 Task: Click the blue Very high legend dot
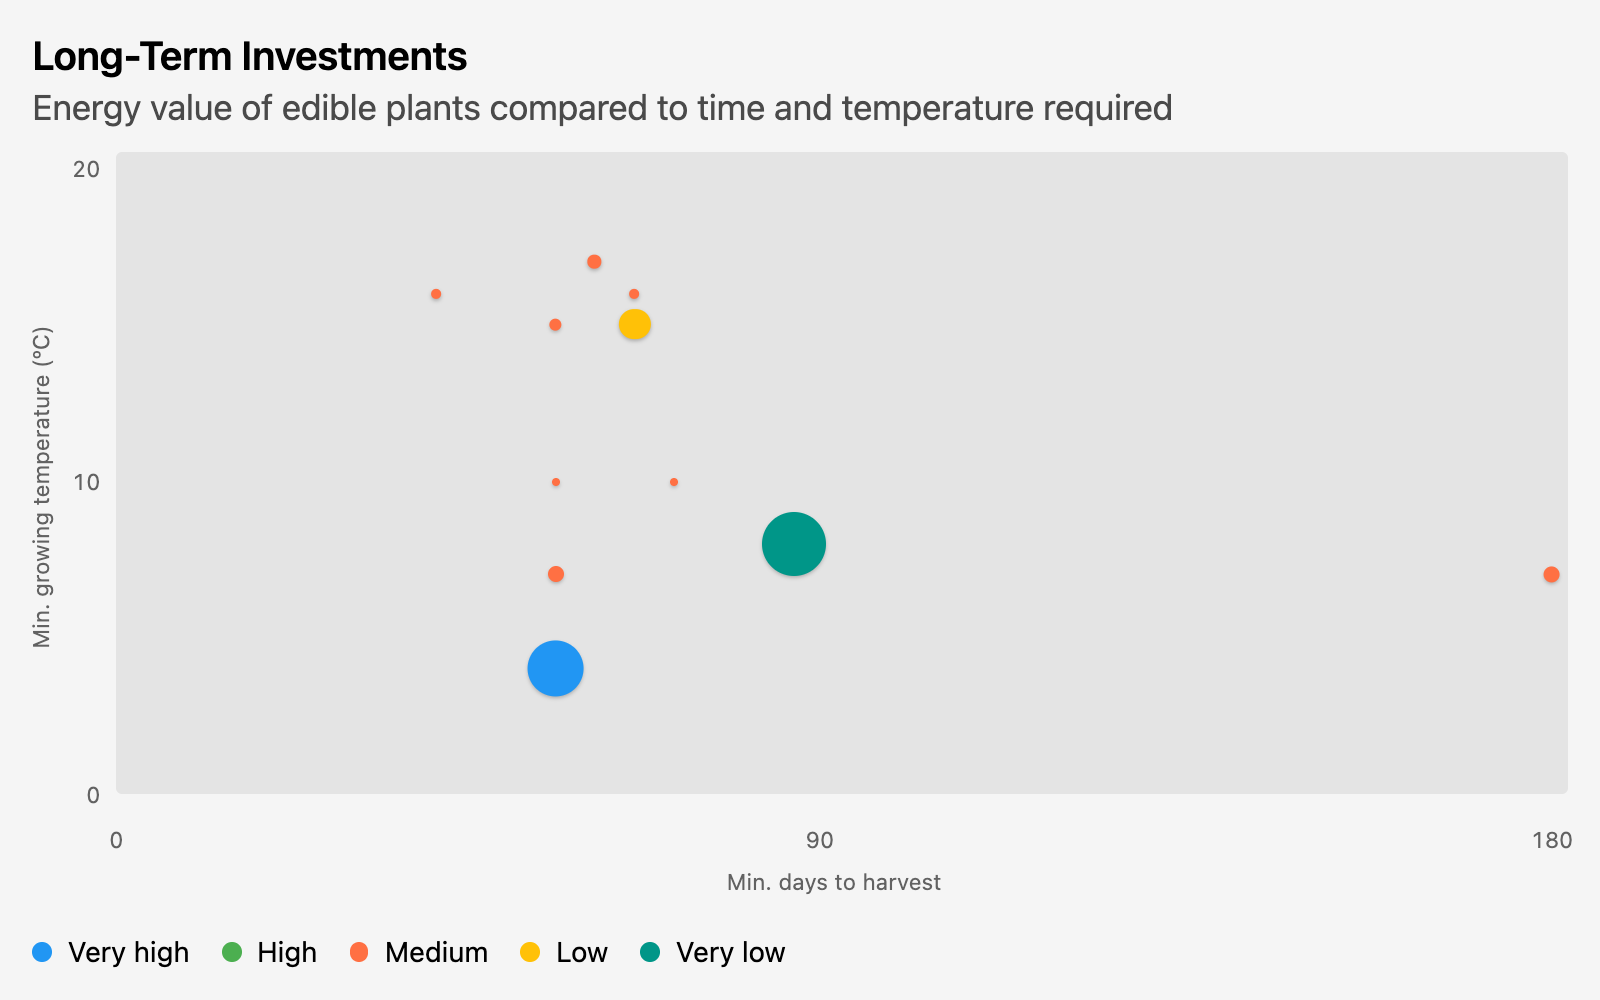(42, 952)
